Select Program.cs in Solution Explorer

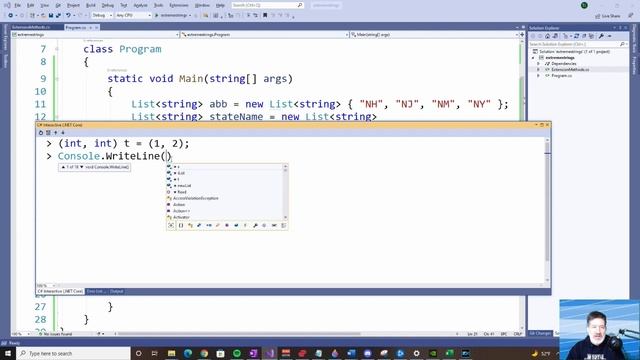tap(562, 76)
